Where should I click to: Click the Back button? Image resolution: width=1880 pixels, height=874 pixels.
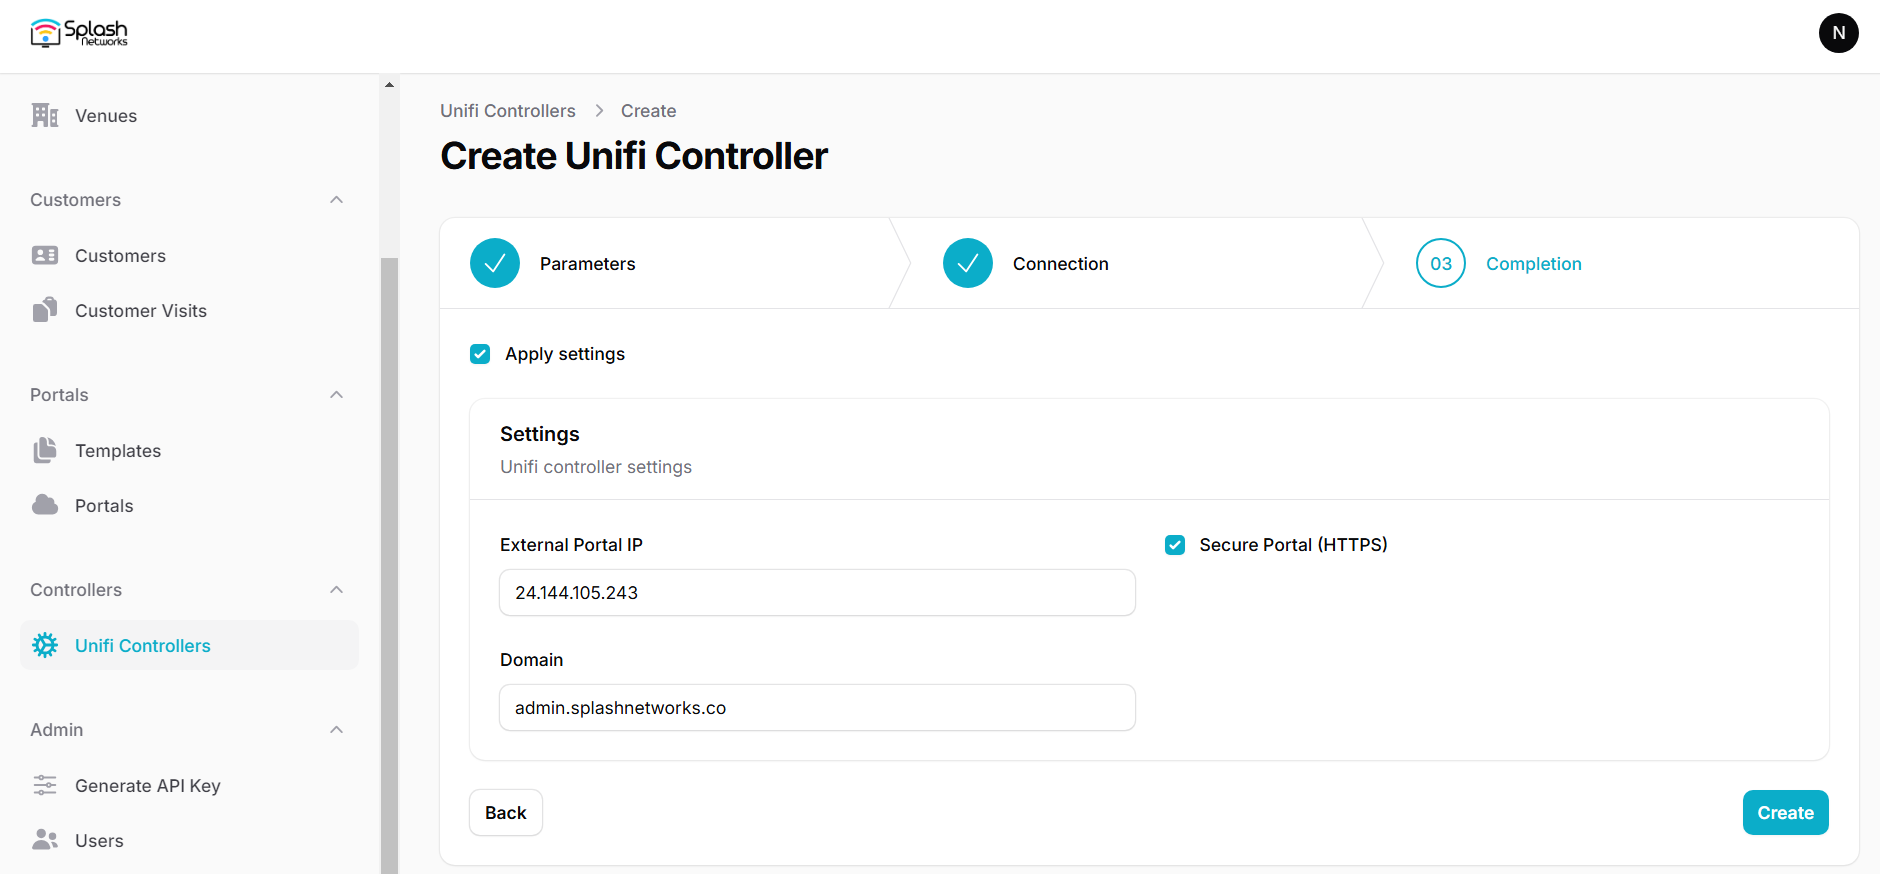coord(506,813)
